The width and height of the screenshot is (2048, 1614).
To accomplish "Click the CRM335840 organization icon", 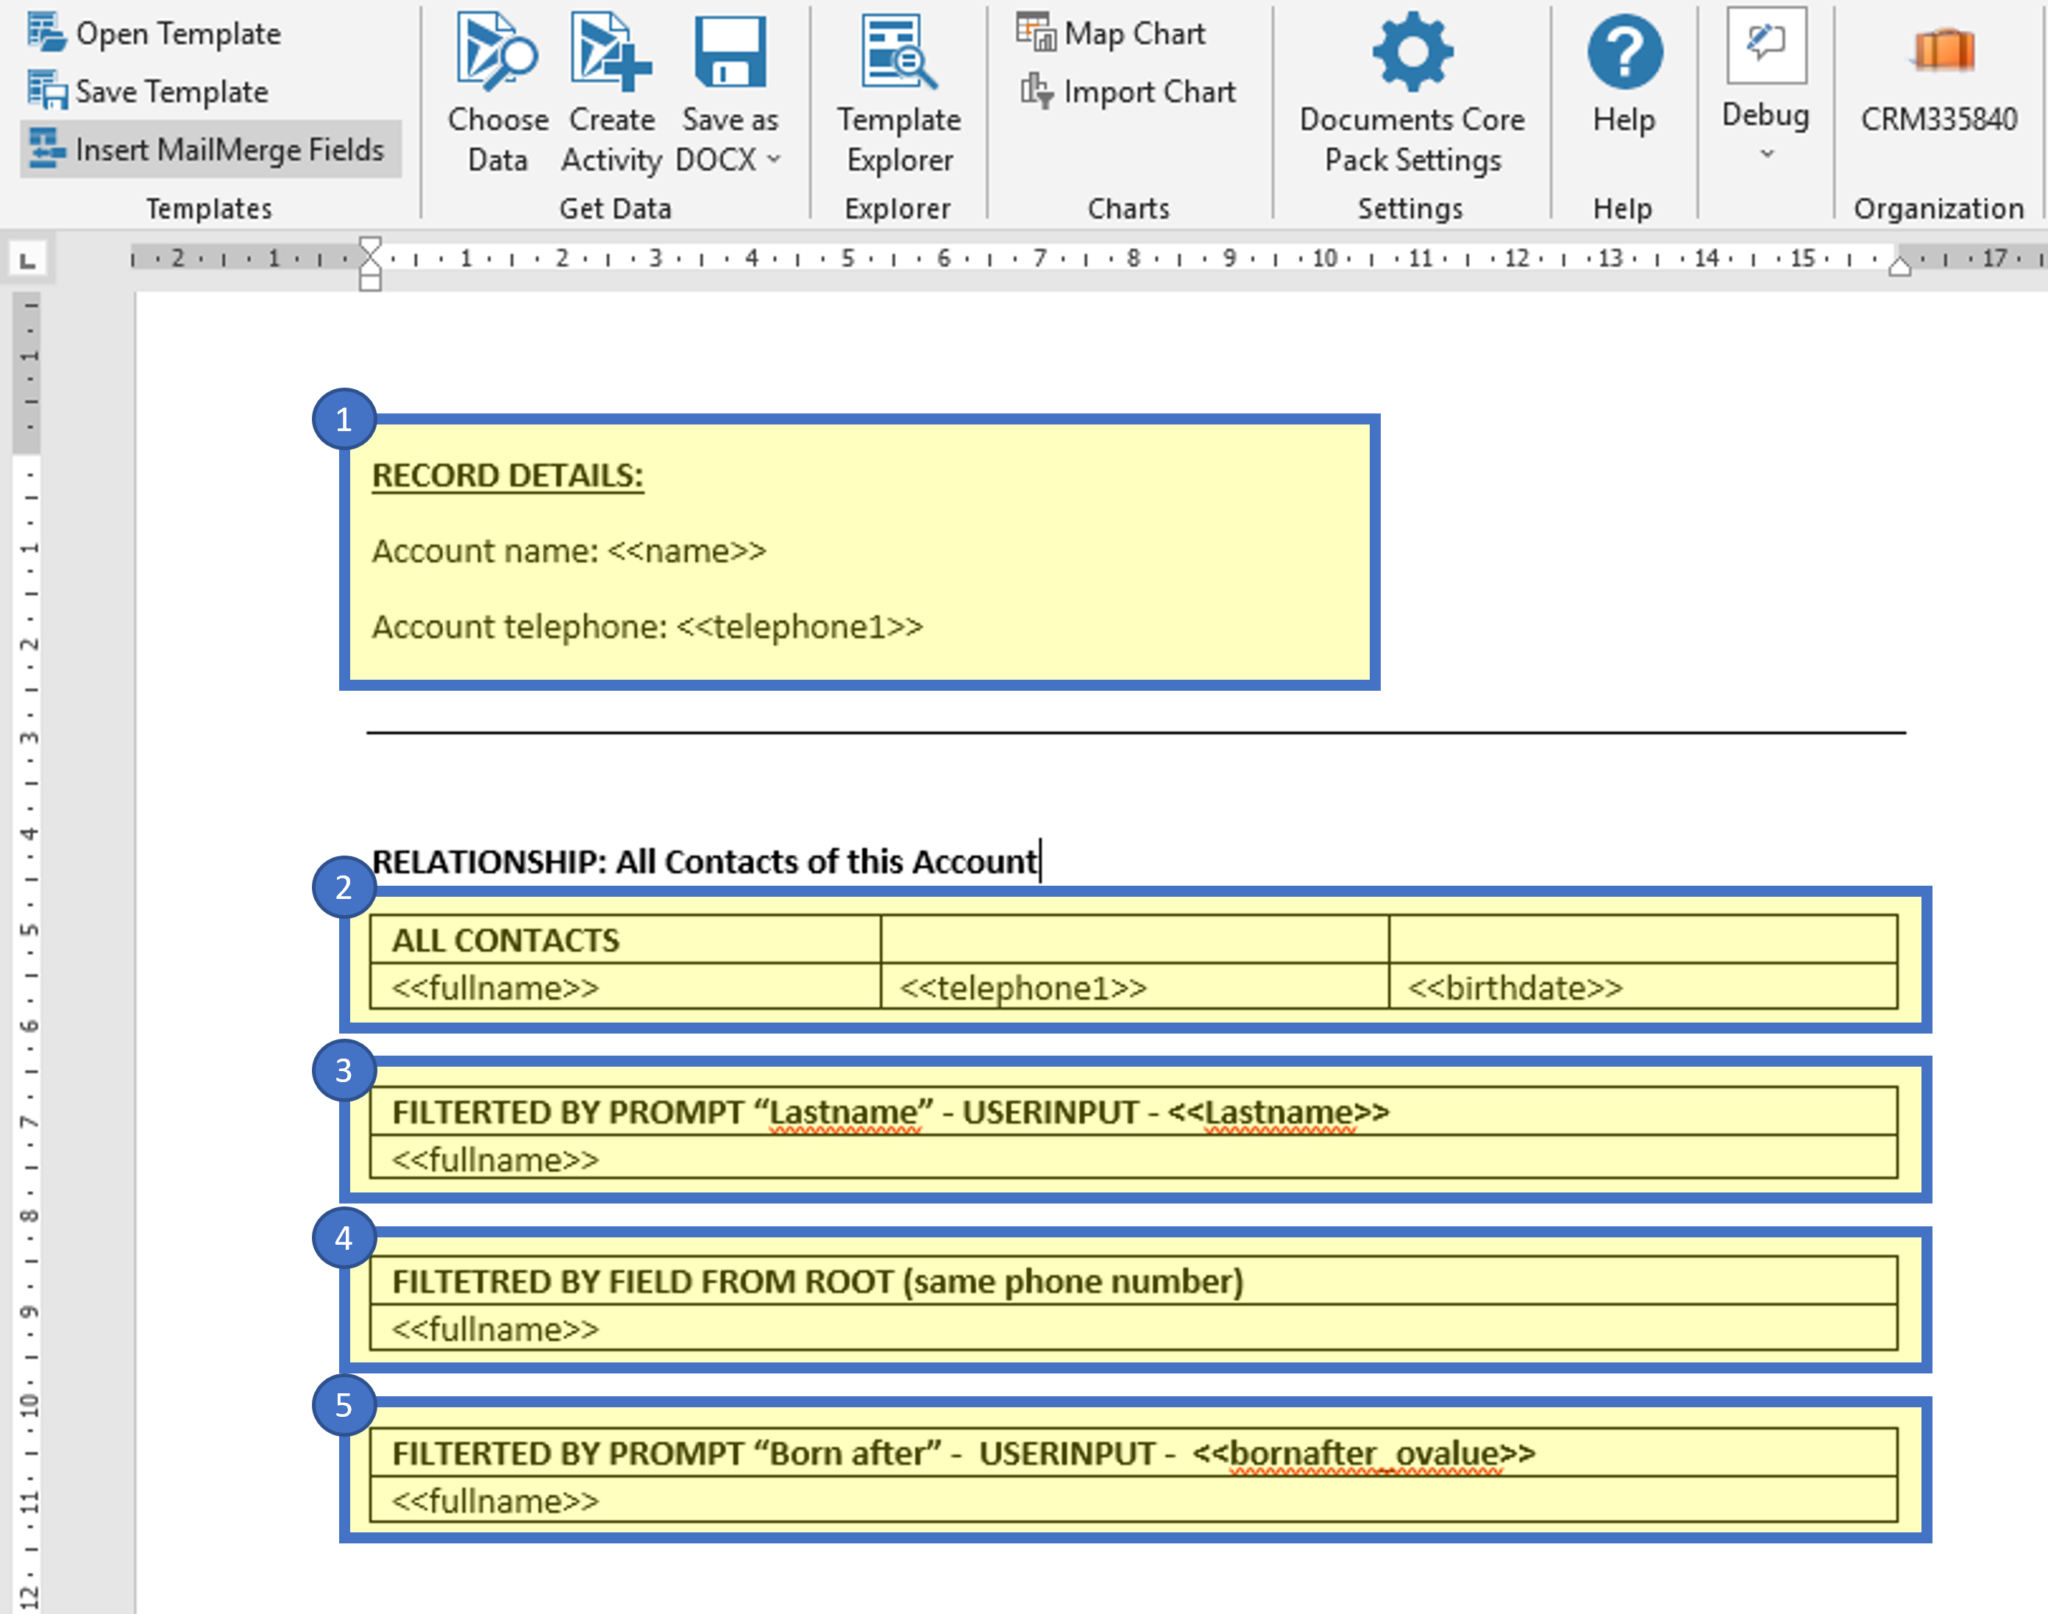I will coord(1941,50).
